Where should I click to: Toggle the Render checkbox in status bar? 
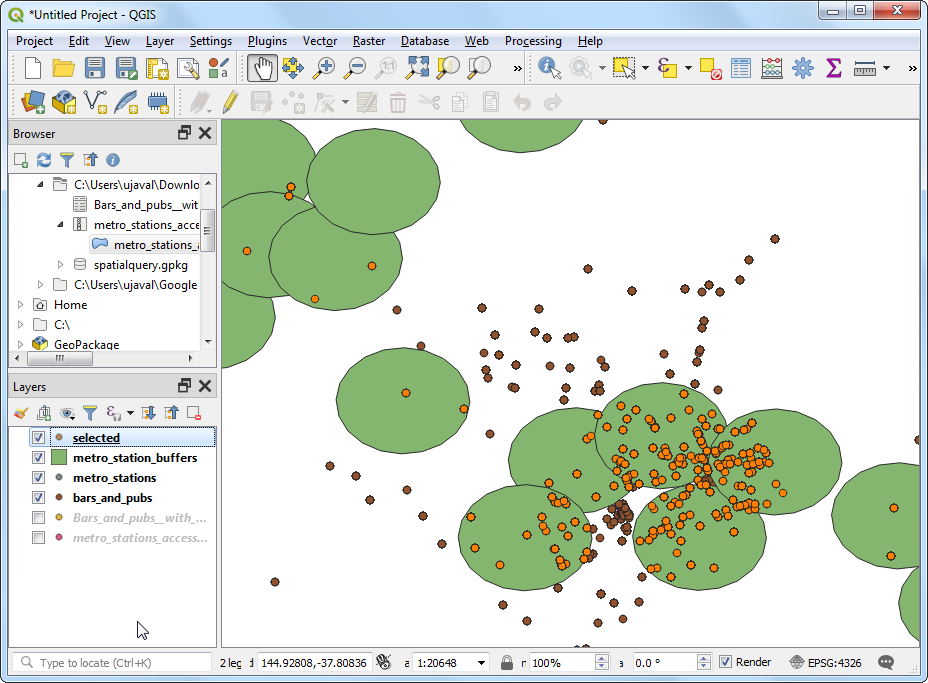point(726,662)
